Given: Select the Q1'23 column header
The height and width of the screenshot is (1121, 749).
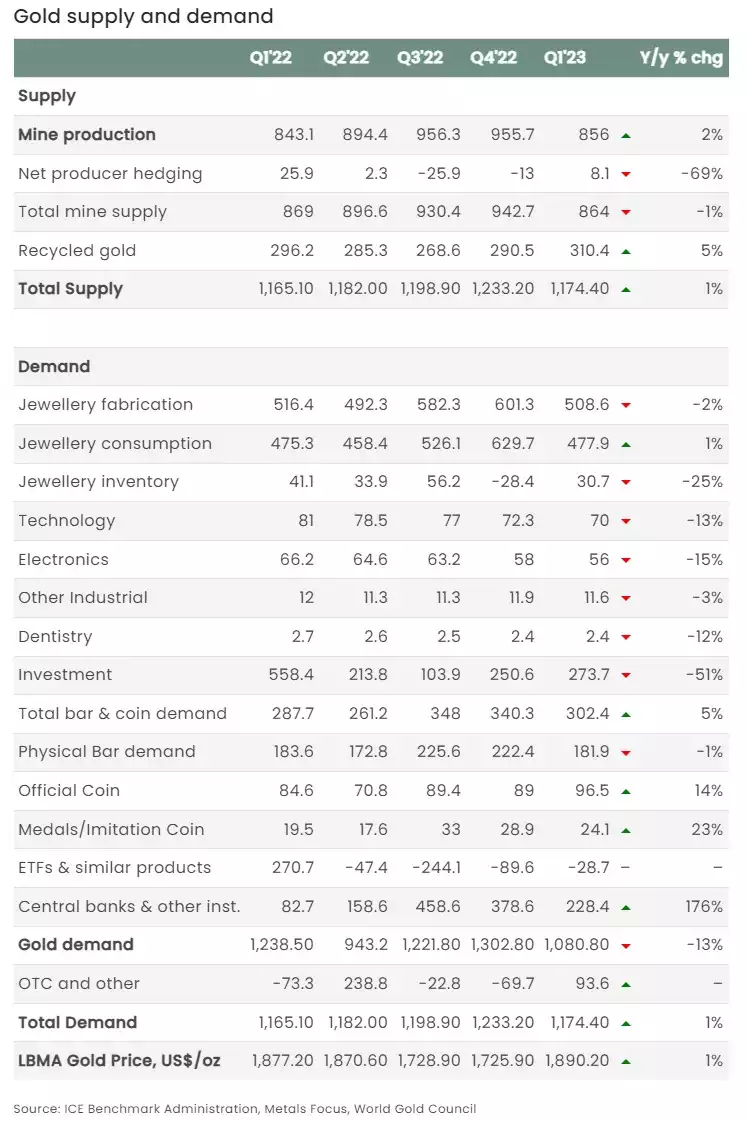Looking at the screenshot, I should (564, 57).
